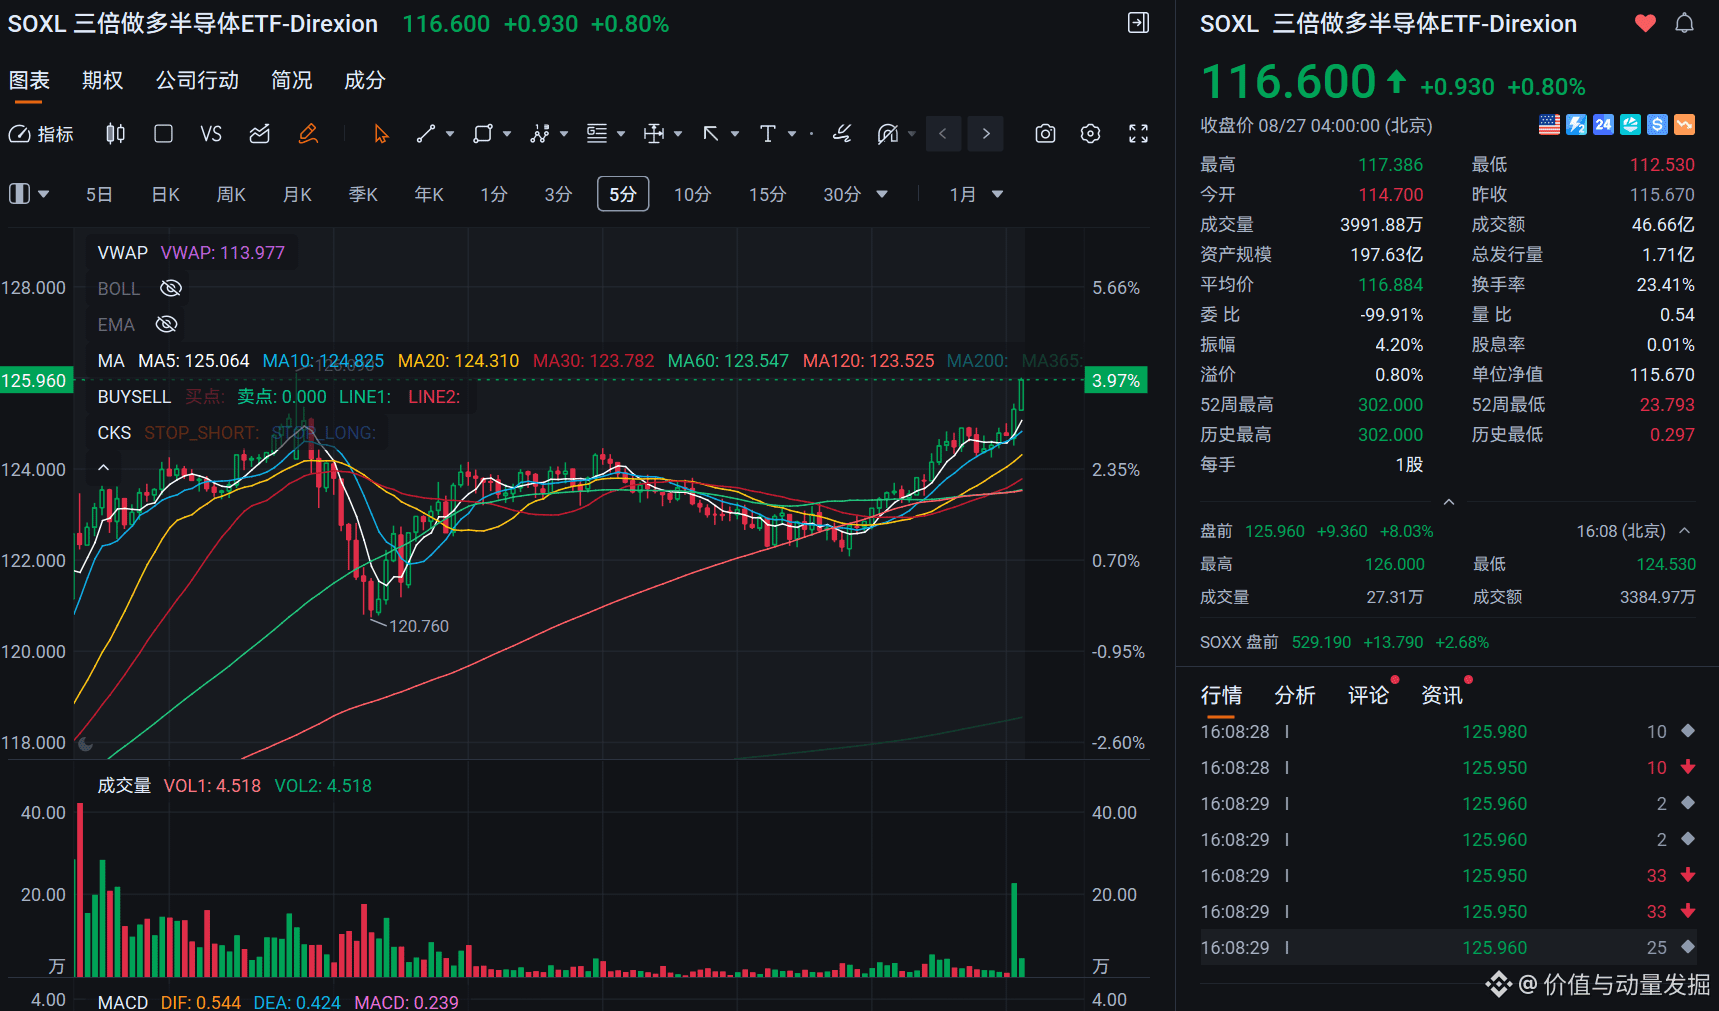Select the 日K timeframe
Viewport: 1719px width, 1011px height.
[x=166, y=194]
